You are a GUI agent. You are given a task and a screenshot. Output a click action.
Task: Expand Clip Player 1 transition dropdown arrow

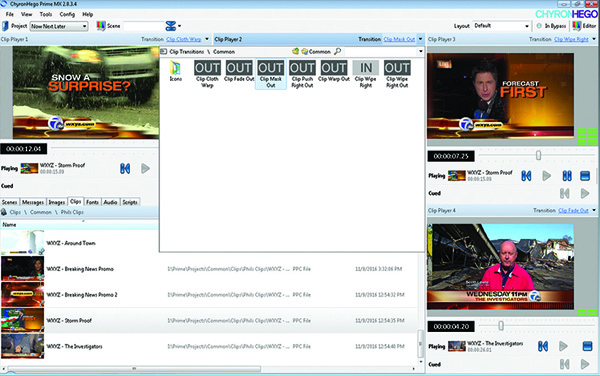(x=207, y=39)
